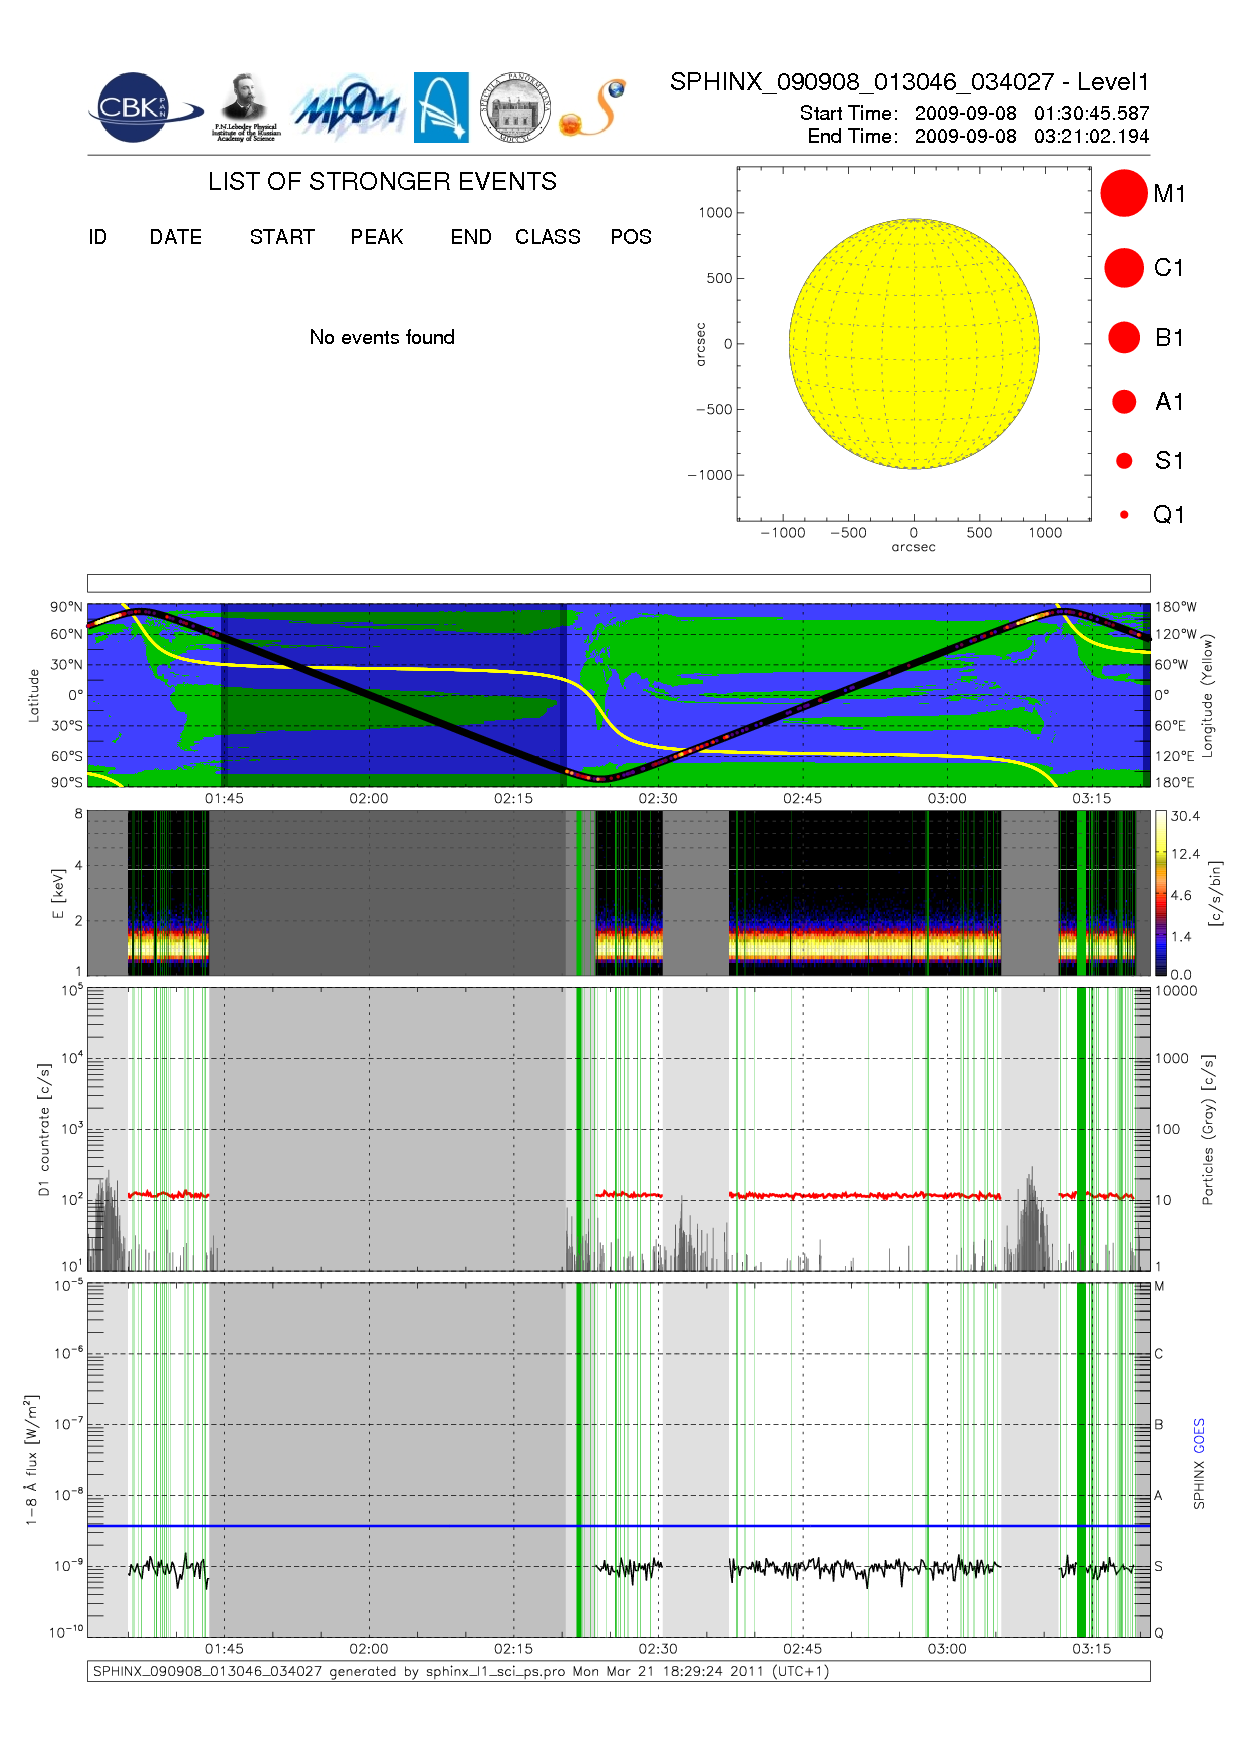Click the yellow solar disk center
Viewport: 1240px width, 1754px height.
point(914,343)
